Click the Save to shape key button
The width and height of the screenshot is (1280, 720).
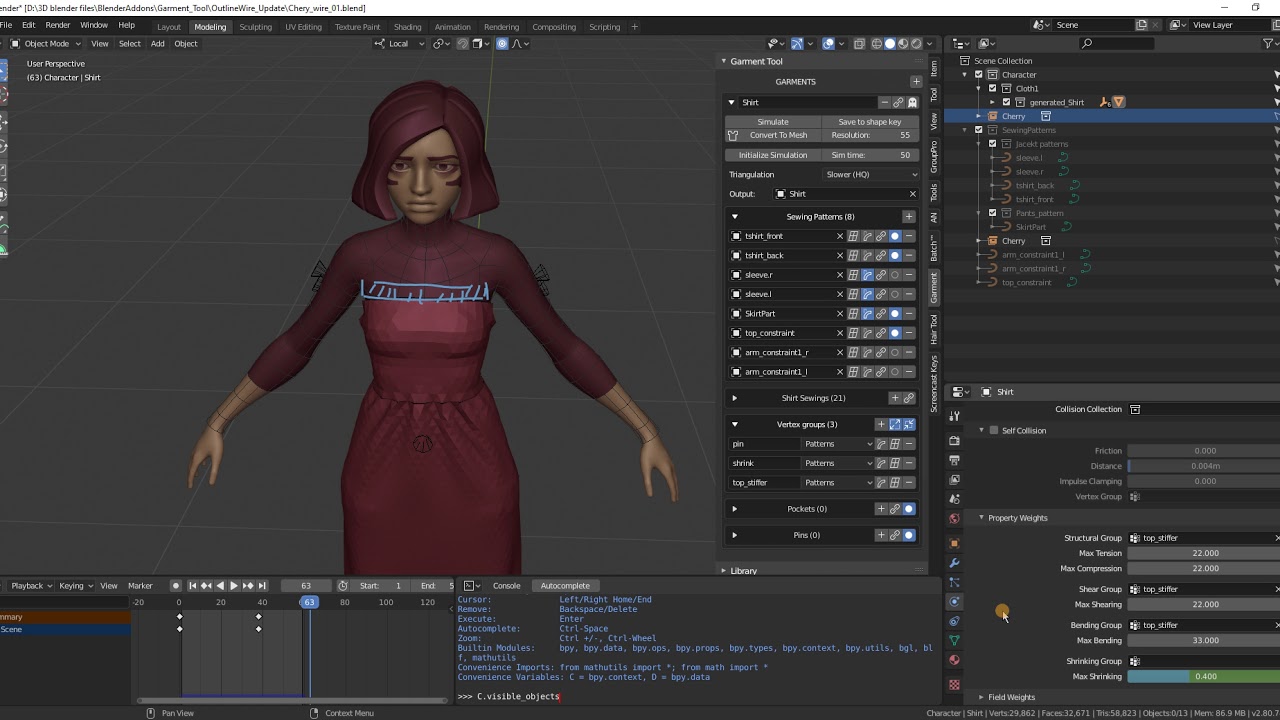(870, 122)
